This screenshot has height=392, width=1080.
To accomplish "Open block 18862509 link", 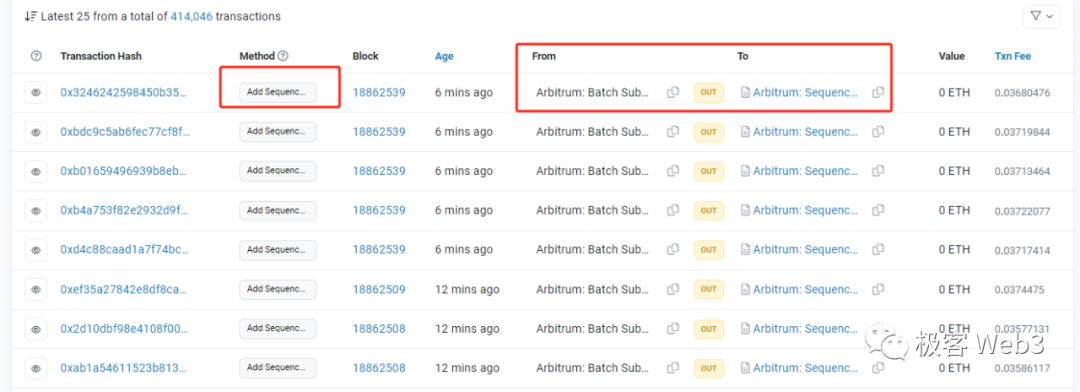I will tap(379, 289).
